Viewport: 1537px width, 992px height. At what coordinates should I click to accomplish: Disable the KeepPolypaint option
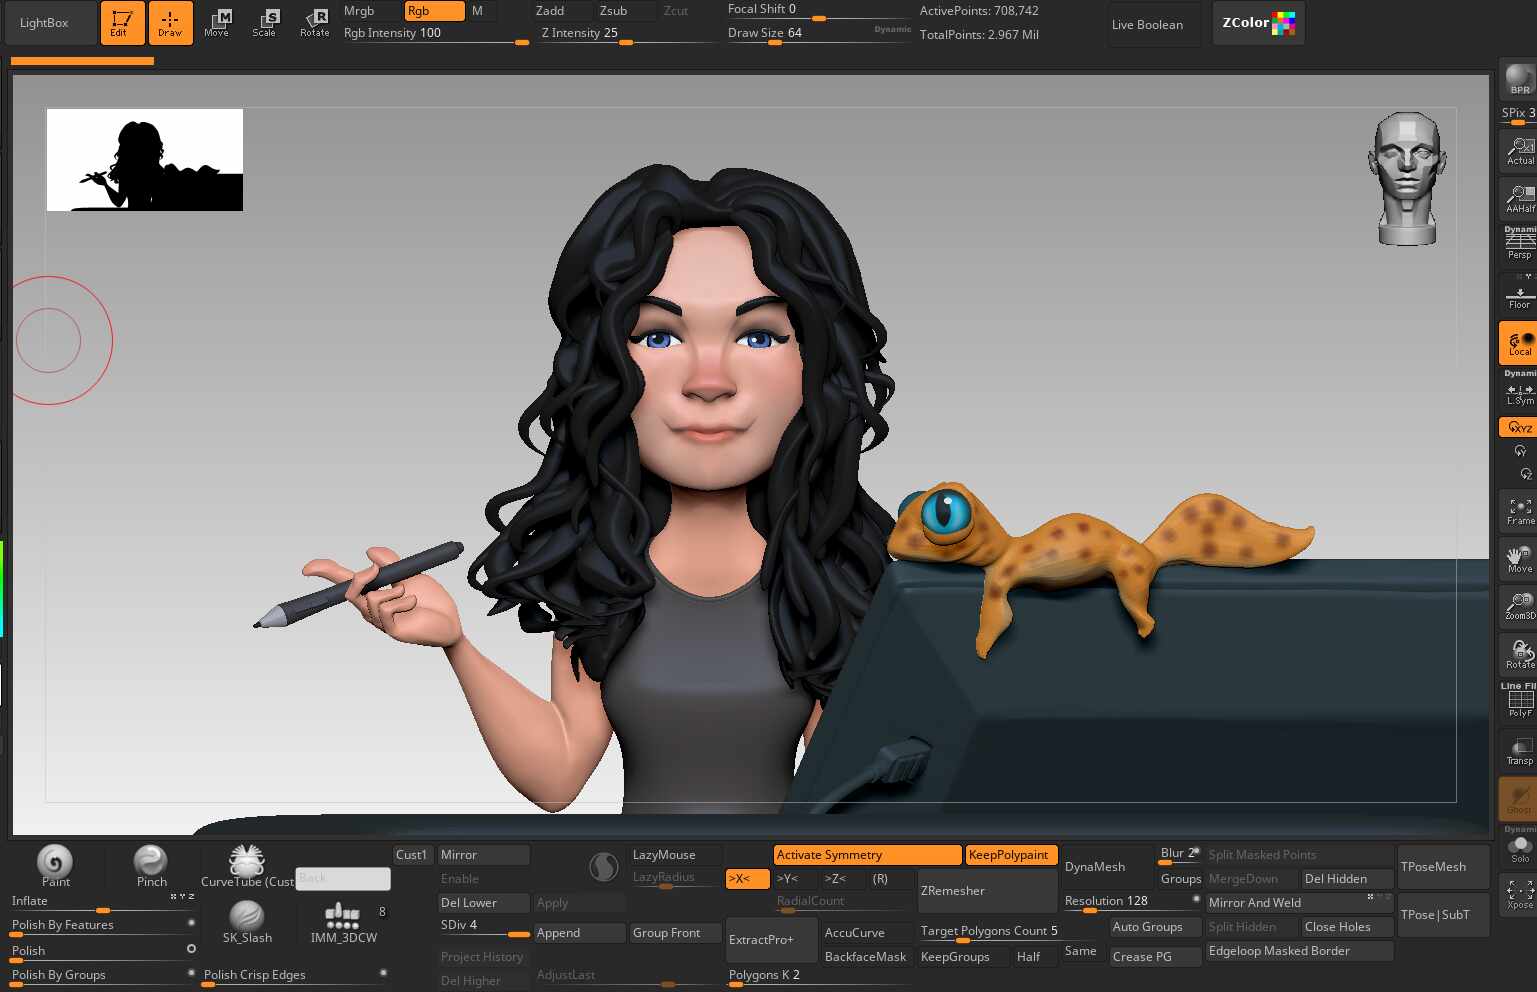(1010, 855)
